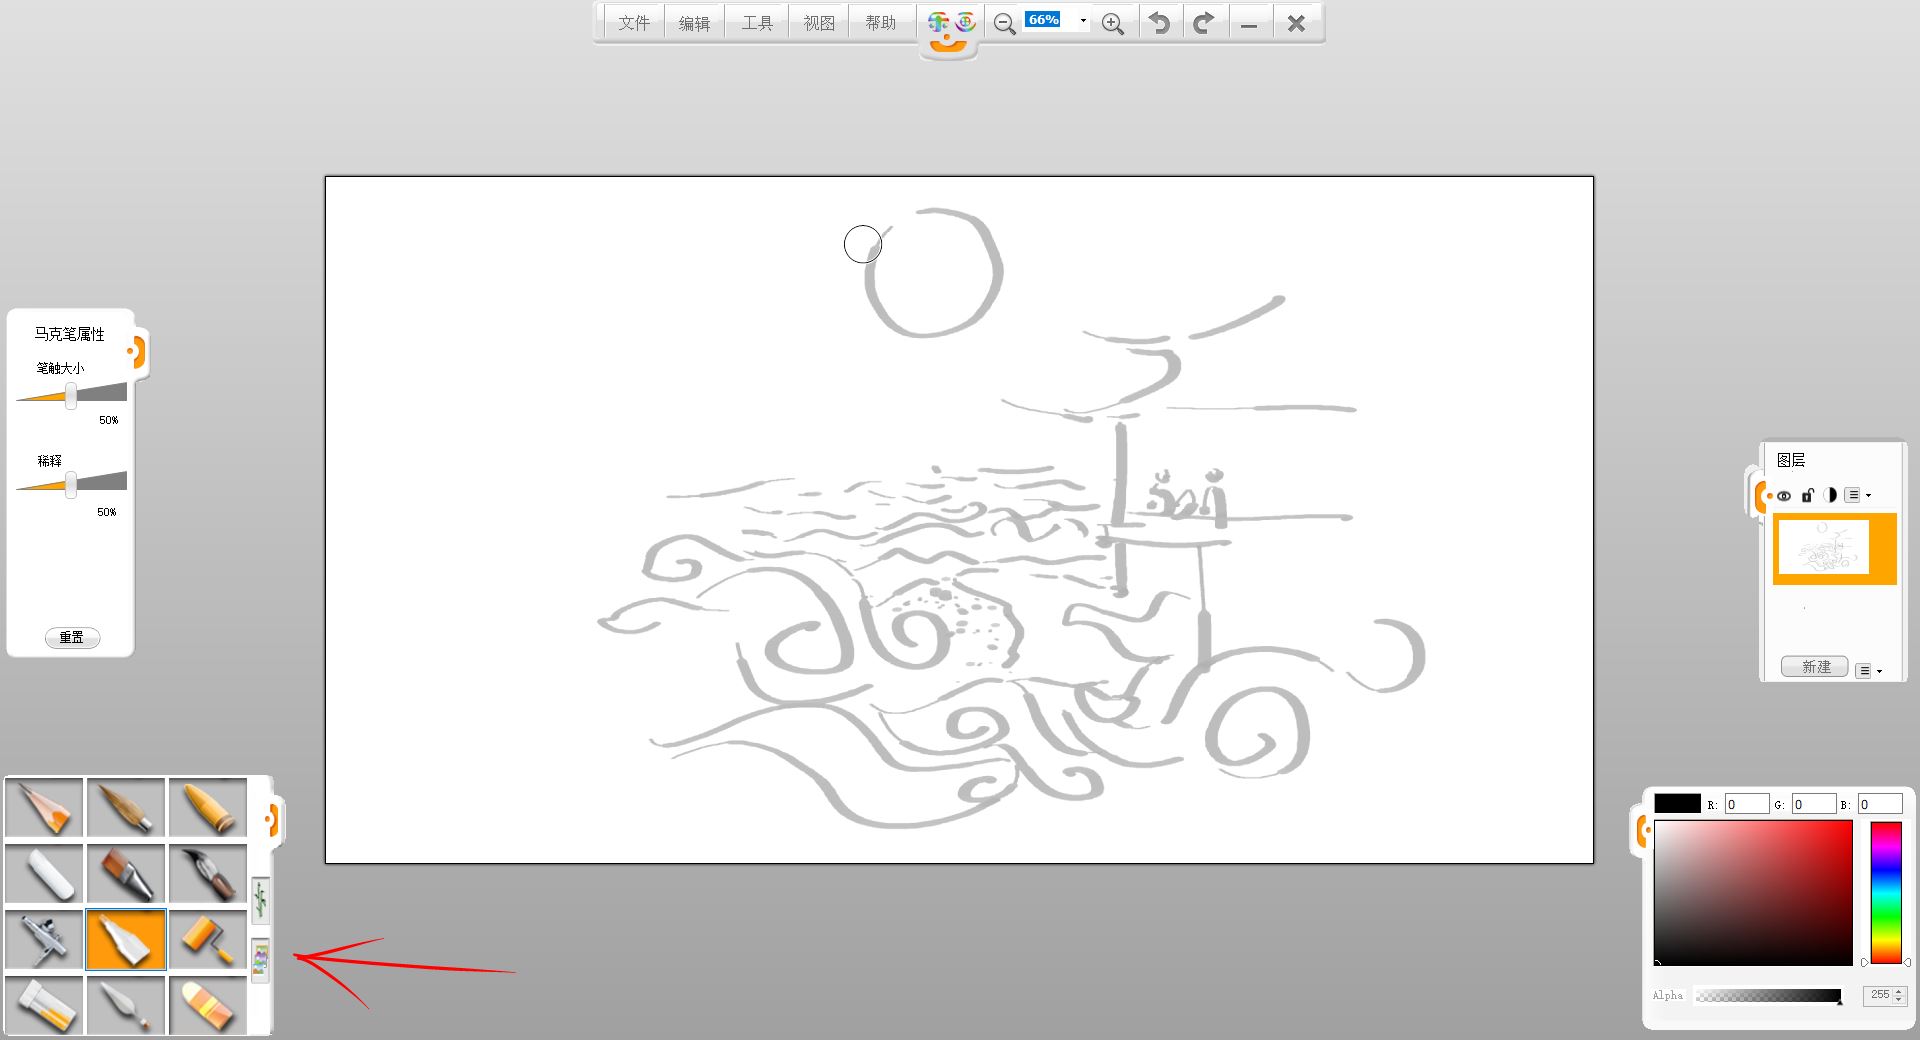Screen dimensions: 1920x1040
Task: Click the undo arrow in toolbar
Action: coord(1159,23)
